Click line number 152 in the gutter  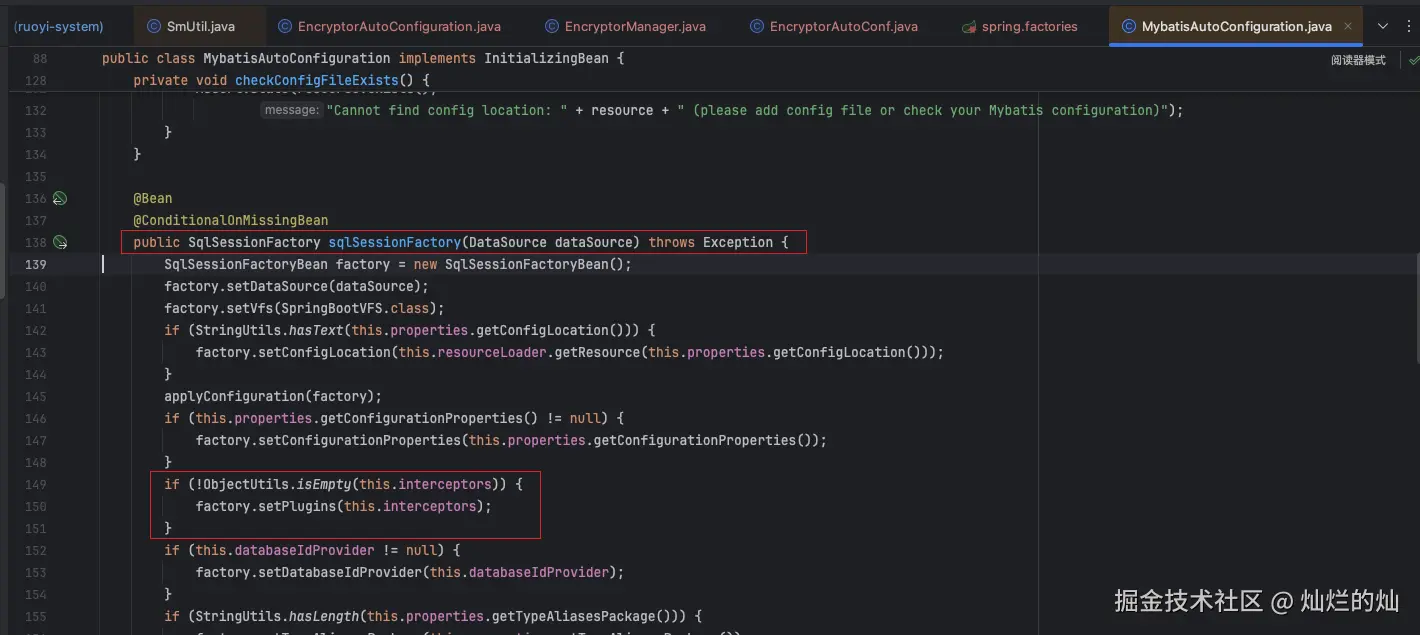coord(35,550)
